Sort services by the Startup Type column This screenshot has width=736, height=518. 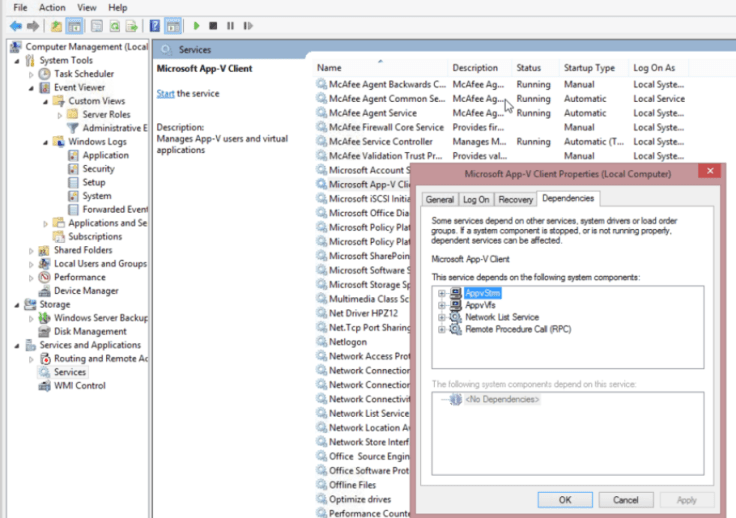click(x=589, y=68)
